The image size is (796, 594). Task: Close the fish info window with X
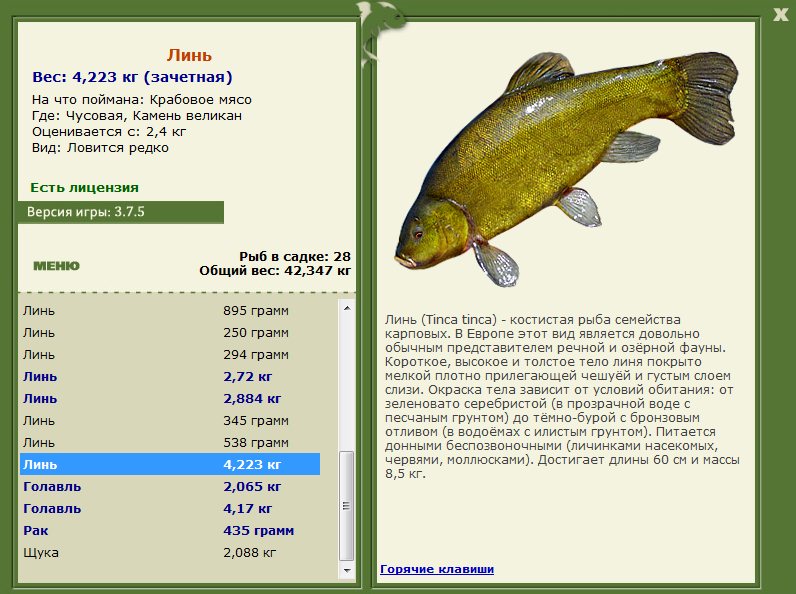780,14
